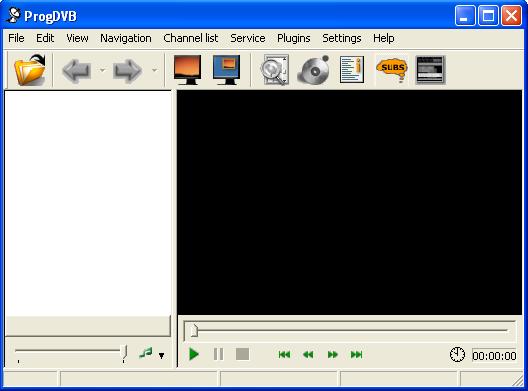This screenshot has height=391, width=528.
Task: Click the 00:00:00 time display field
Action: [494, 356]
